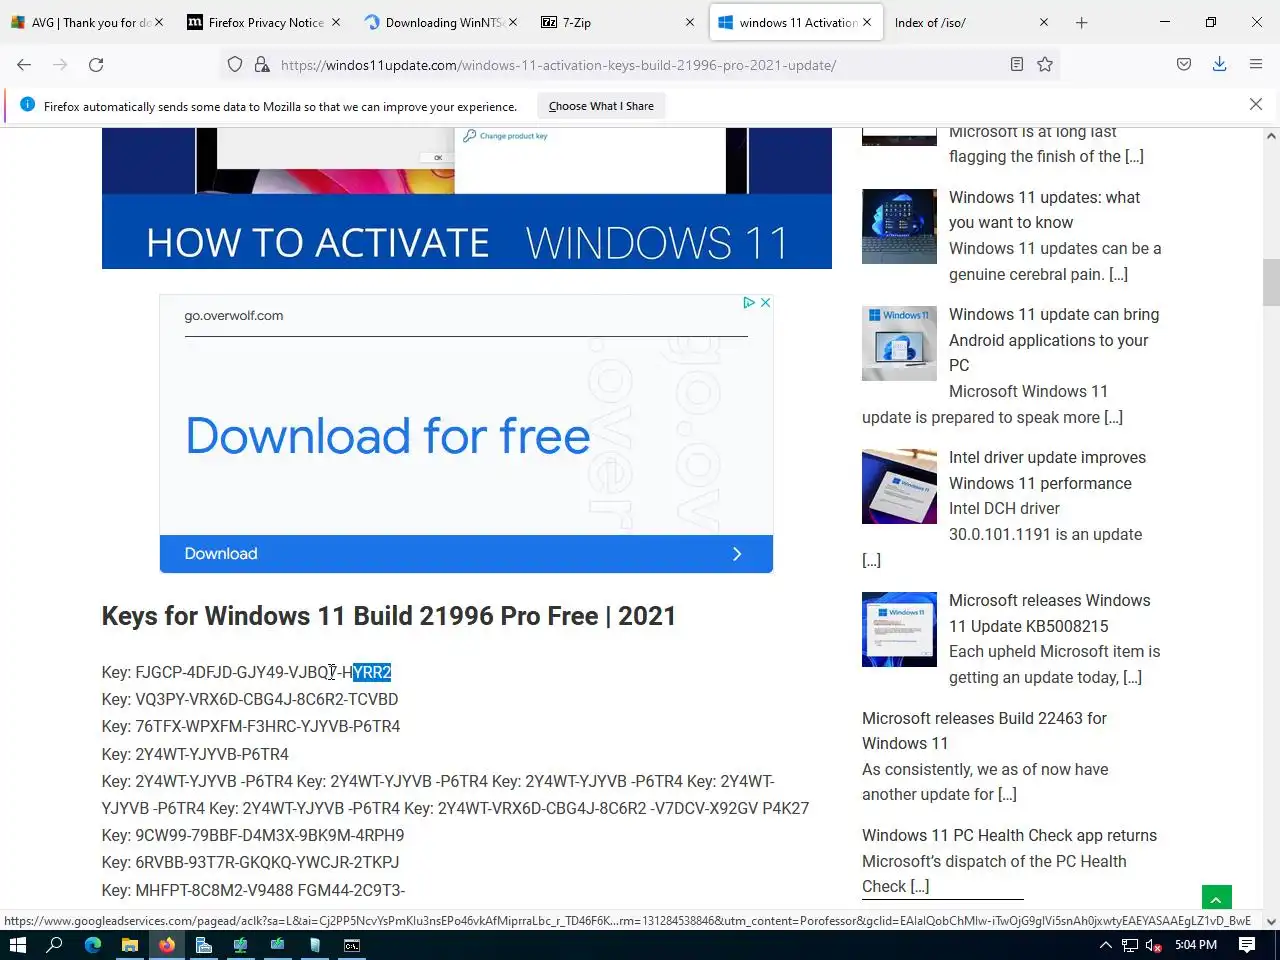This screenshot has height=960, width=1280.
Task: Close the windows 11 Activation tab
Action: pos(867,22)
